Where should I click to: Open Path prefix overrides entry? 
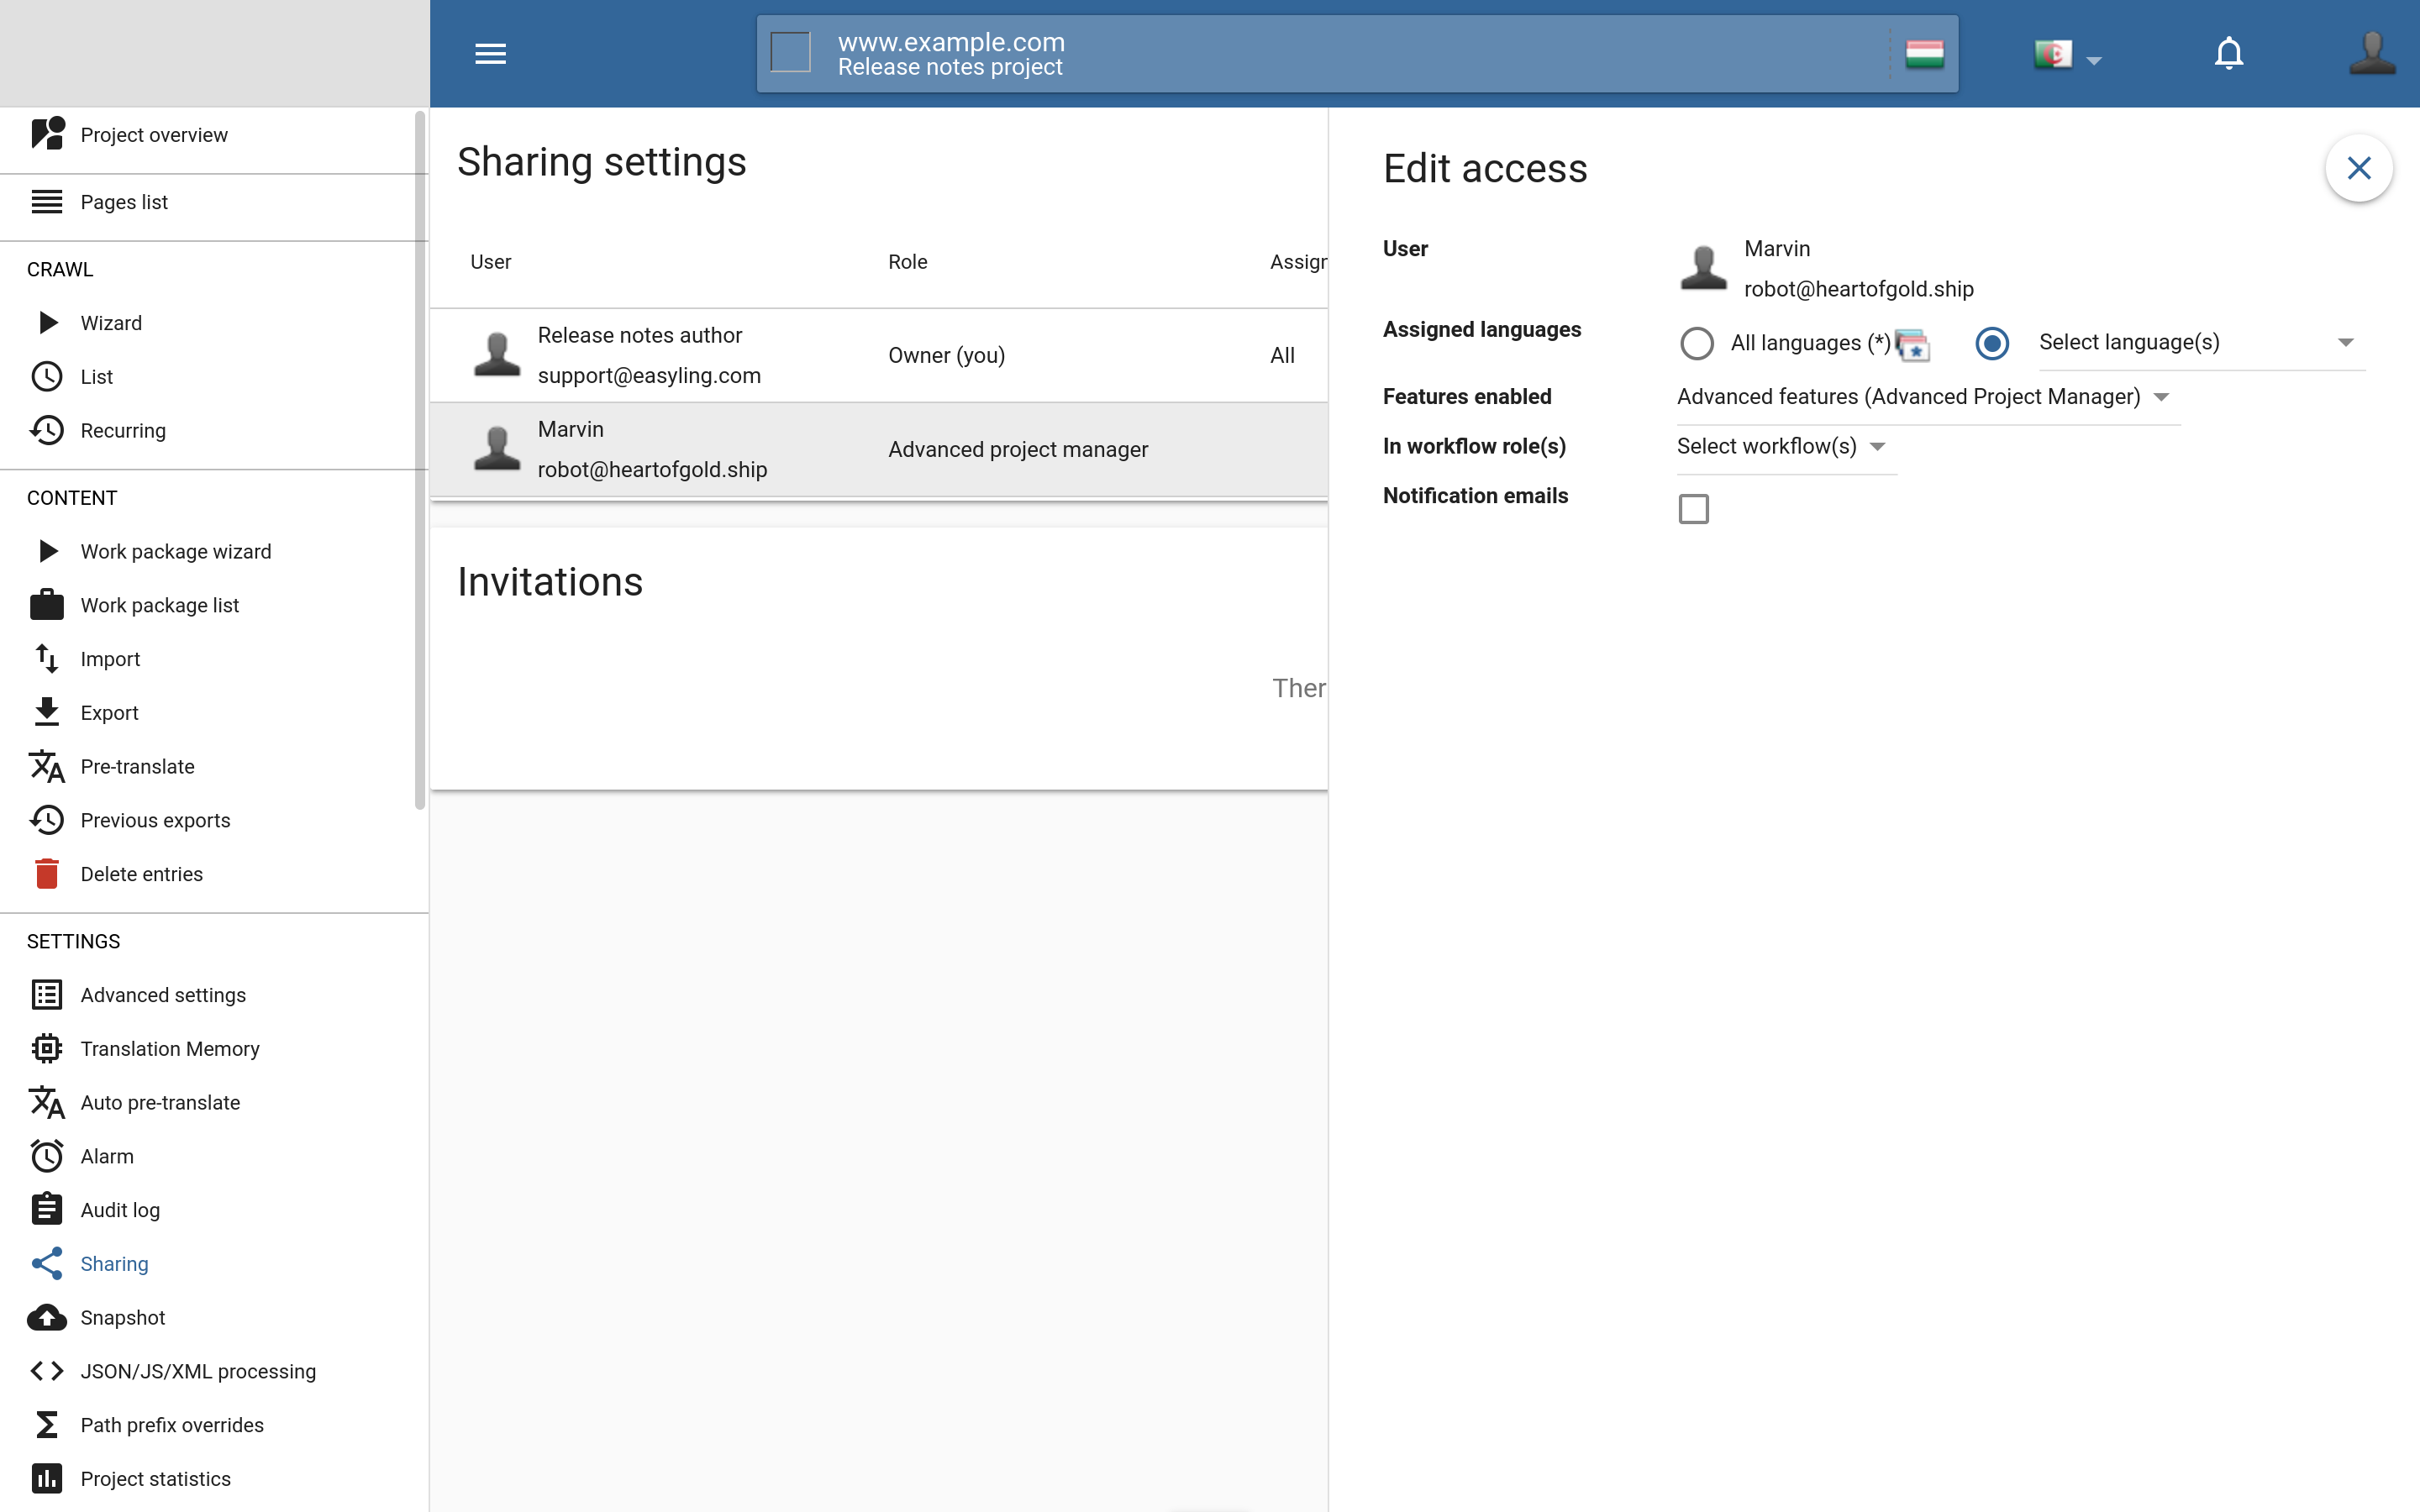click(214, 1424)
